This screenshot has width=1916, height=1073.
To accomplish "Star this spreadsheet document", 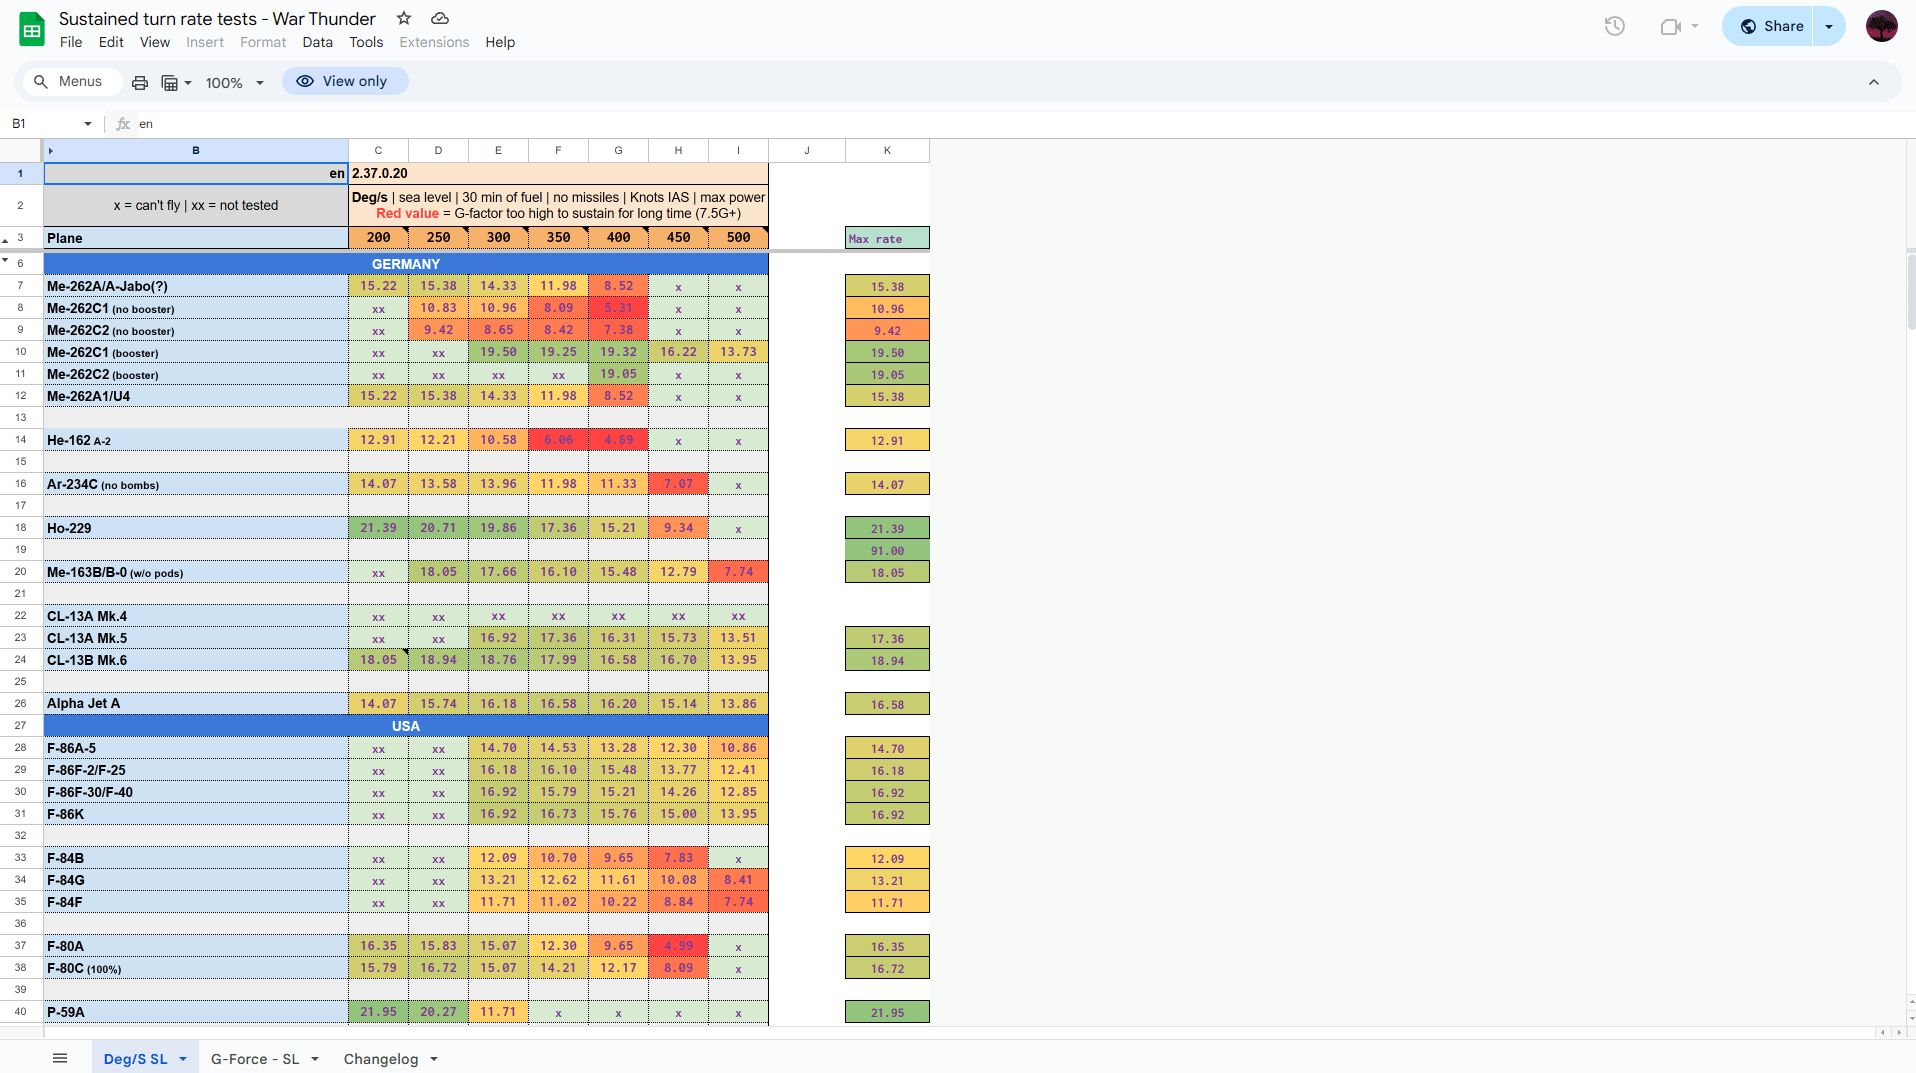I will pos(404,18).
